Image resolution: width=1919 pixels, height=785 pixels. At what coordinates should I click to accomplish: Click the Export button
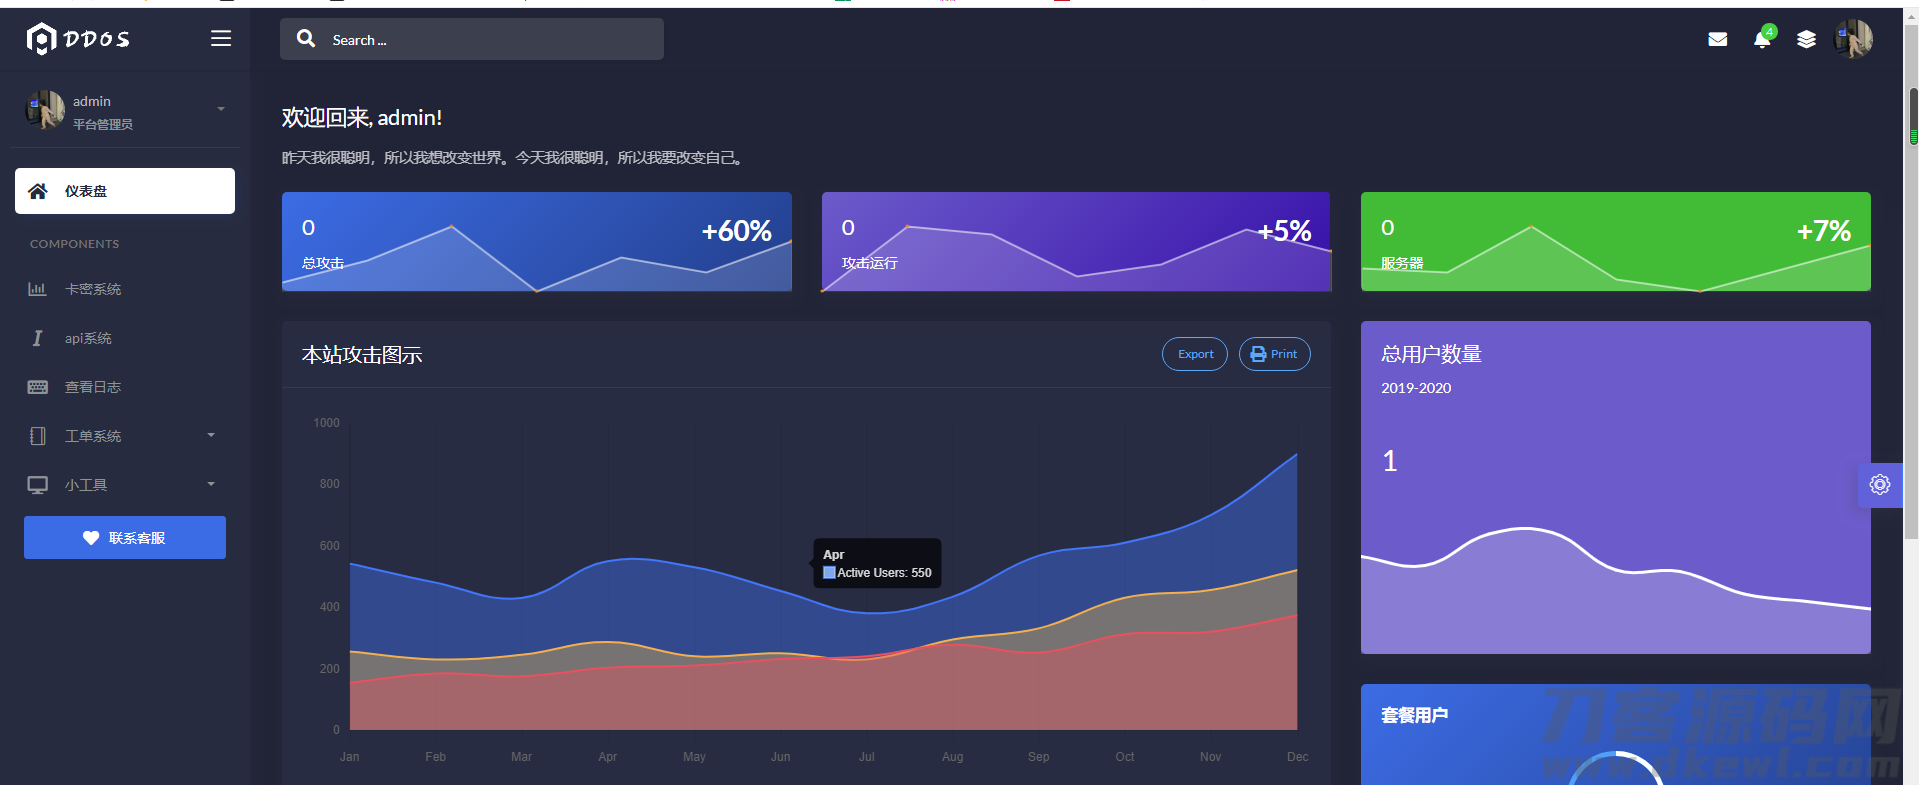tap(1195, 354)
